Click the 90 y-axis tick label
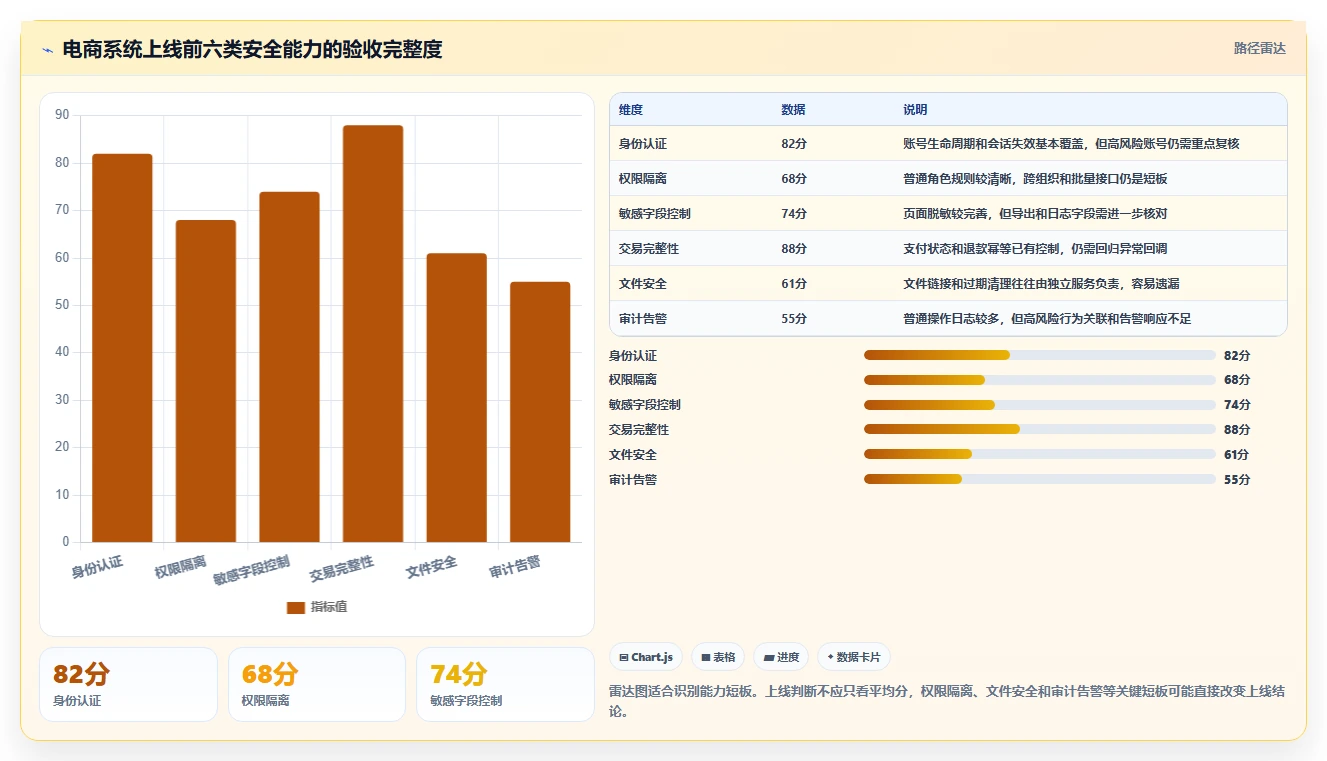Image resolution: width=1327 pixels, height=761 pixels. pos(62,115)
